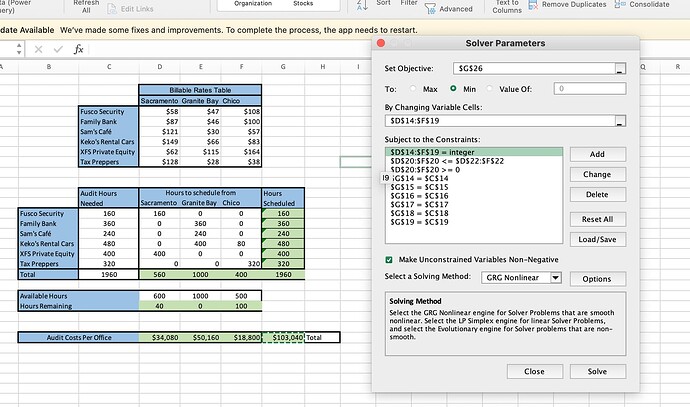Select column C header
Screen dimensions: 690x407
tap(109, 67)
